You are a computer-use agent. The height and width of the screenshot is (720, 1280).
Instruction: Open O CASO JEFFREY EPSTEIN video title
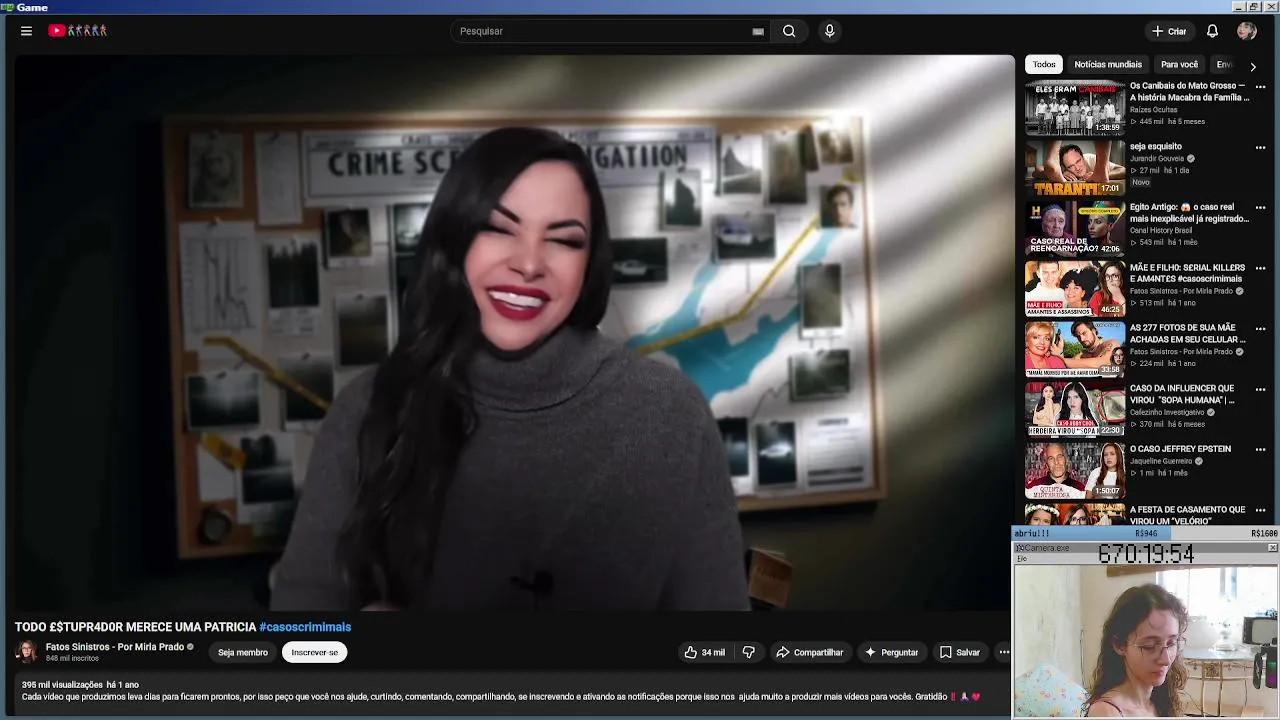click(1180, 449)
